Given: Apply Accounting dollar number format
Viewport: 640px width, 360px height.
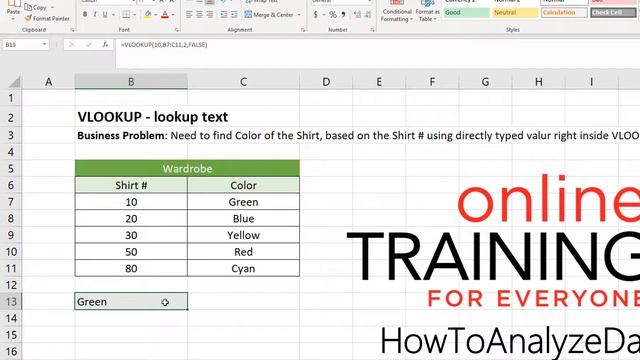Looking at the screenshot, I should (x=316, y=15).
